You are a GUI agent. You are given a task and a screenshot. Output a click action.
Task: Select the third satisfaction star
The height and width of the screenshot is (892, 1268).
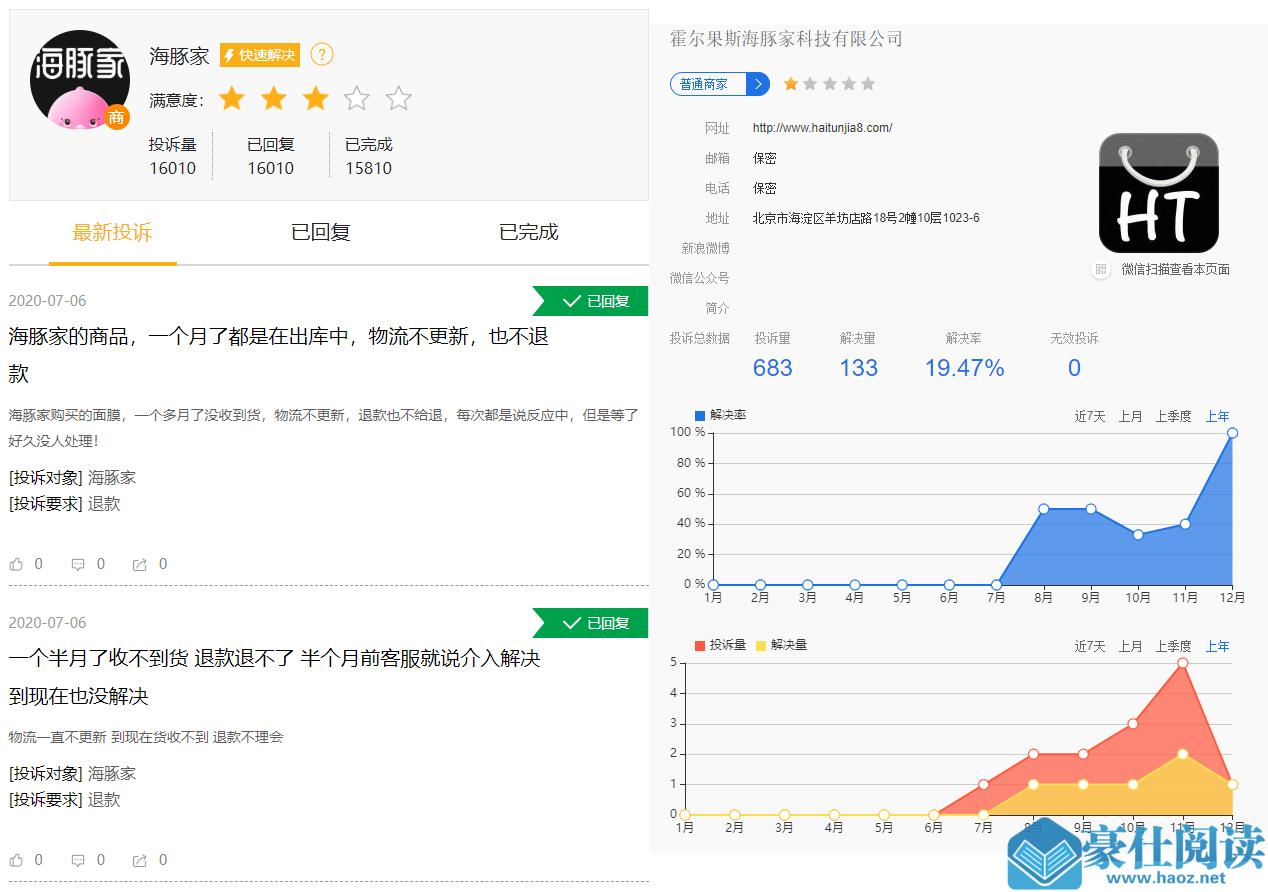click(315, 98)
